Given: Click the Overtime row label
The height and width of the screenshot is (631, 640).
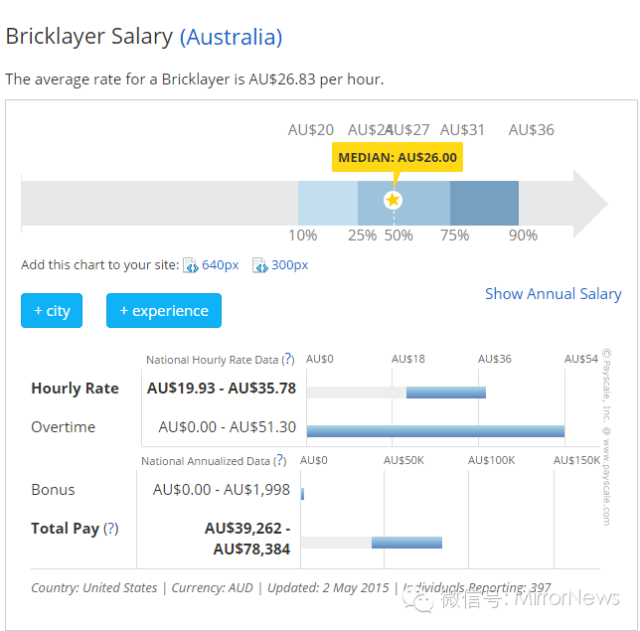Looking at the screenshot, I should [63, 427].
